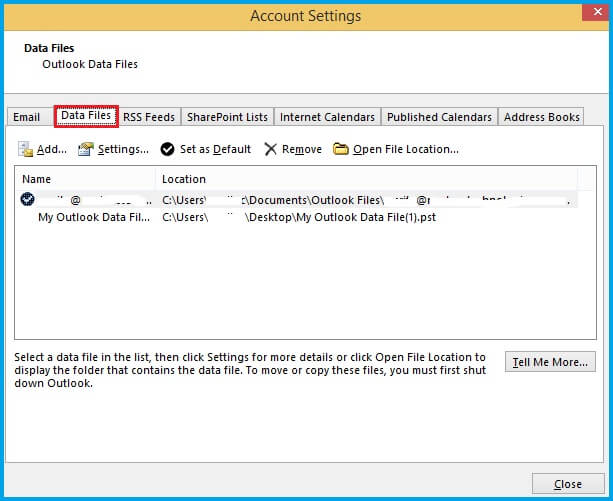This screenshot has width=613, height=501.
Task: Open the RSS Feeds tab
Action: pos(149,117)
